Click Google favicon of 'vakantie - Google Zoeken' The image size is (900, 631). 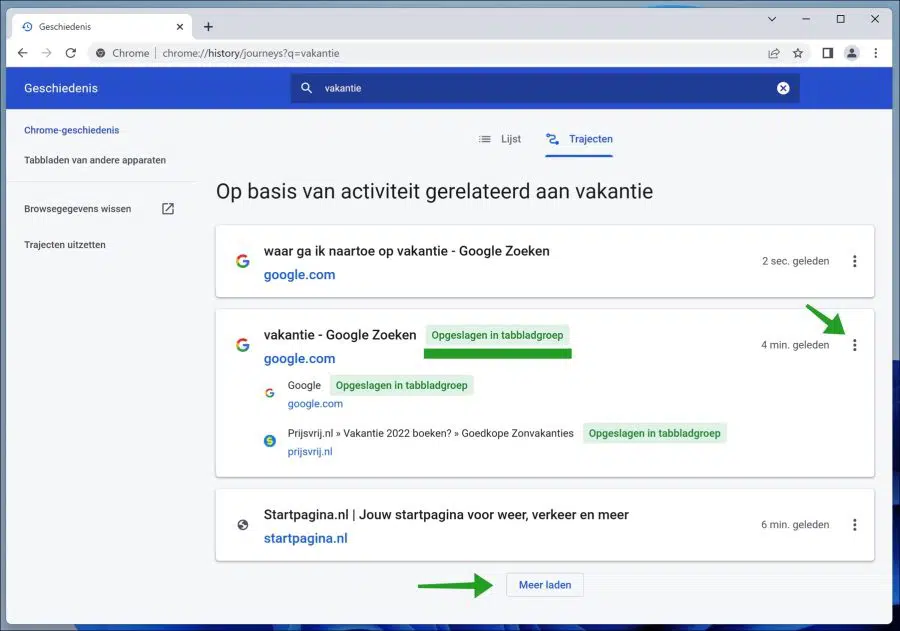243,345
